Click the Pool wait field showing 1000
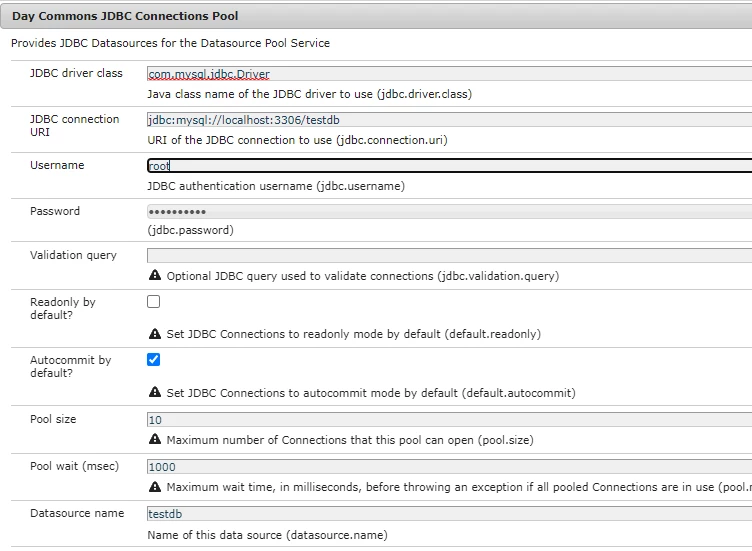 click(x=448, y=467)
